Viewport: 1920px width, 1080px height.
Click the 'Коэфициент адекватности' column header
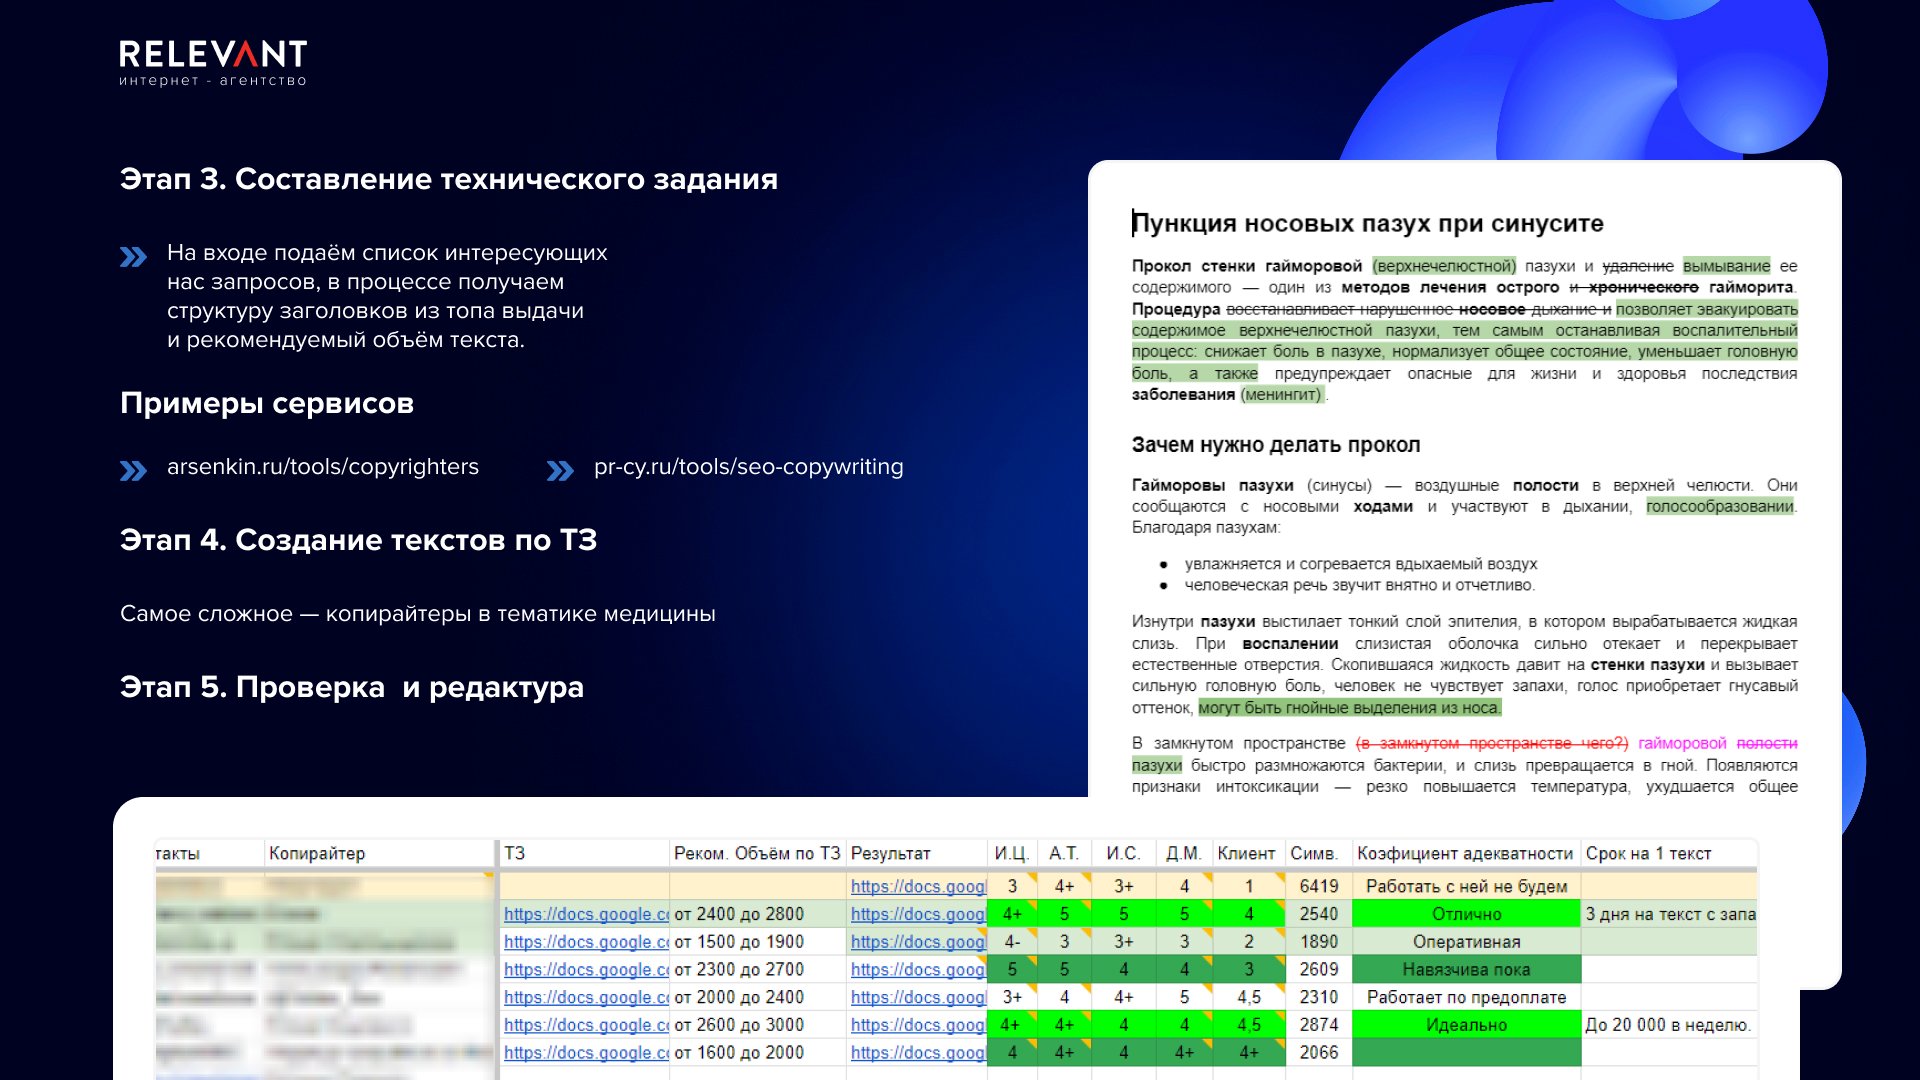coord(1464,853)
